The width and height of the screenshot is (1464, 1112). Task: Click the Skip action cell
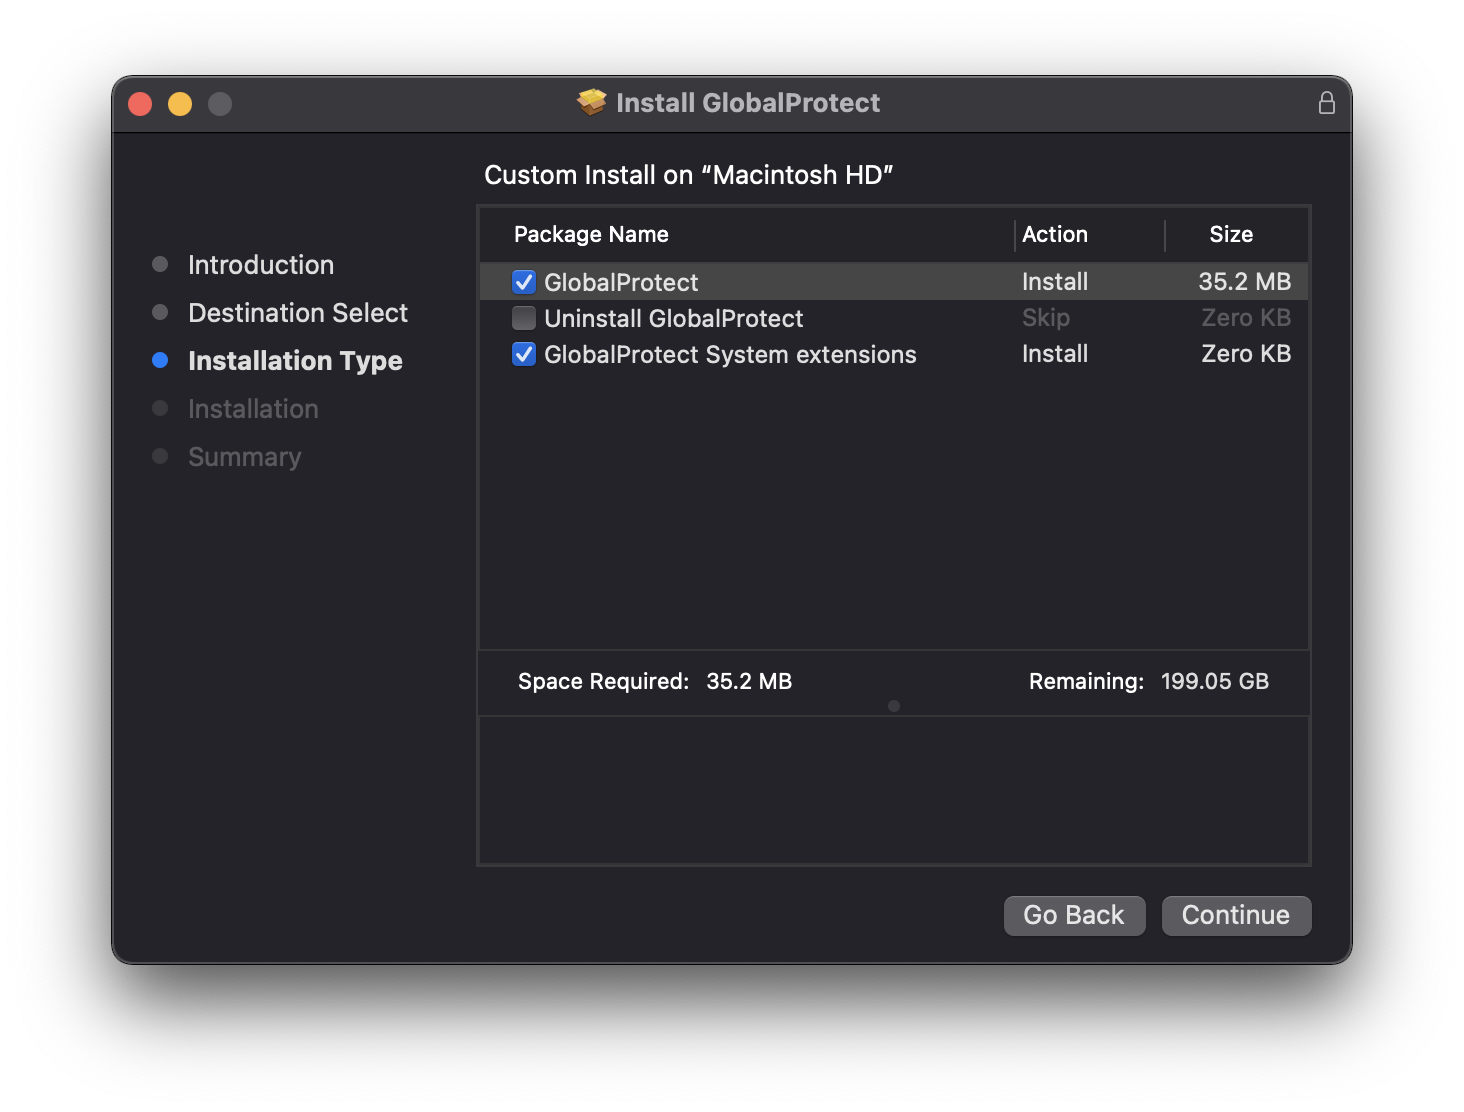1046,318
